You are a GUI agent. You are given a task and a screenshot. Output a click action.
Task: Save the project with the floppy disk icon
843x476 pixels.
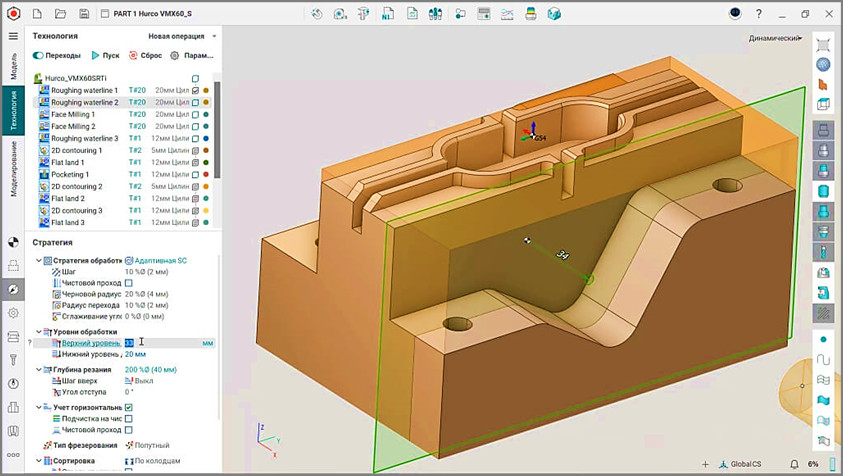pyautogui.click(x=84, y=13)
